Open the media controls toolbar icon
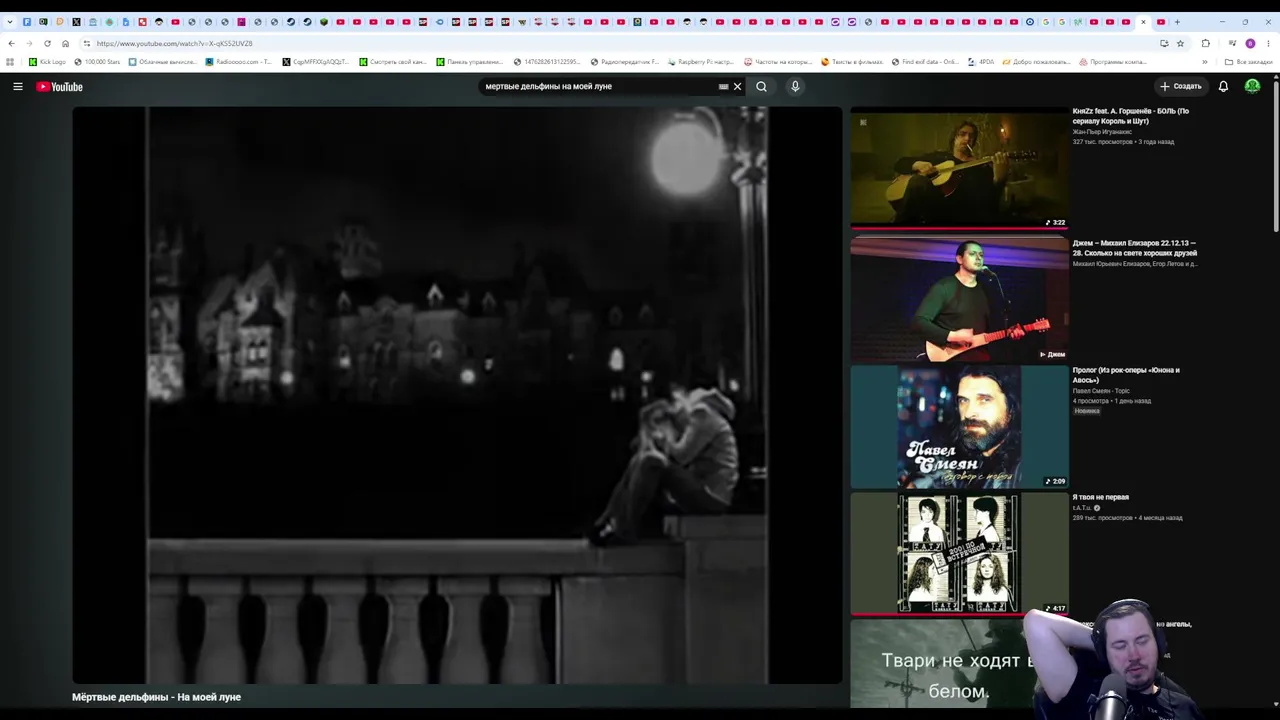This screenshot has height=720, width=1280. [1232, 43]
